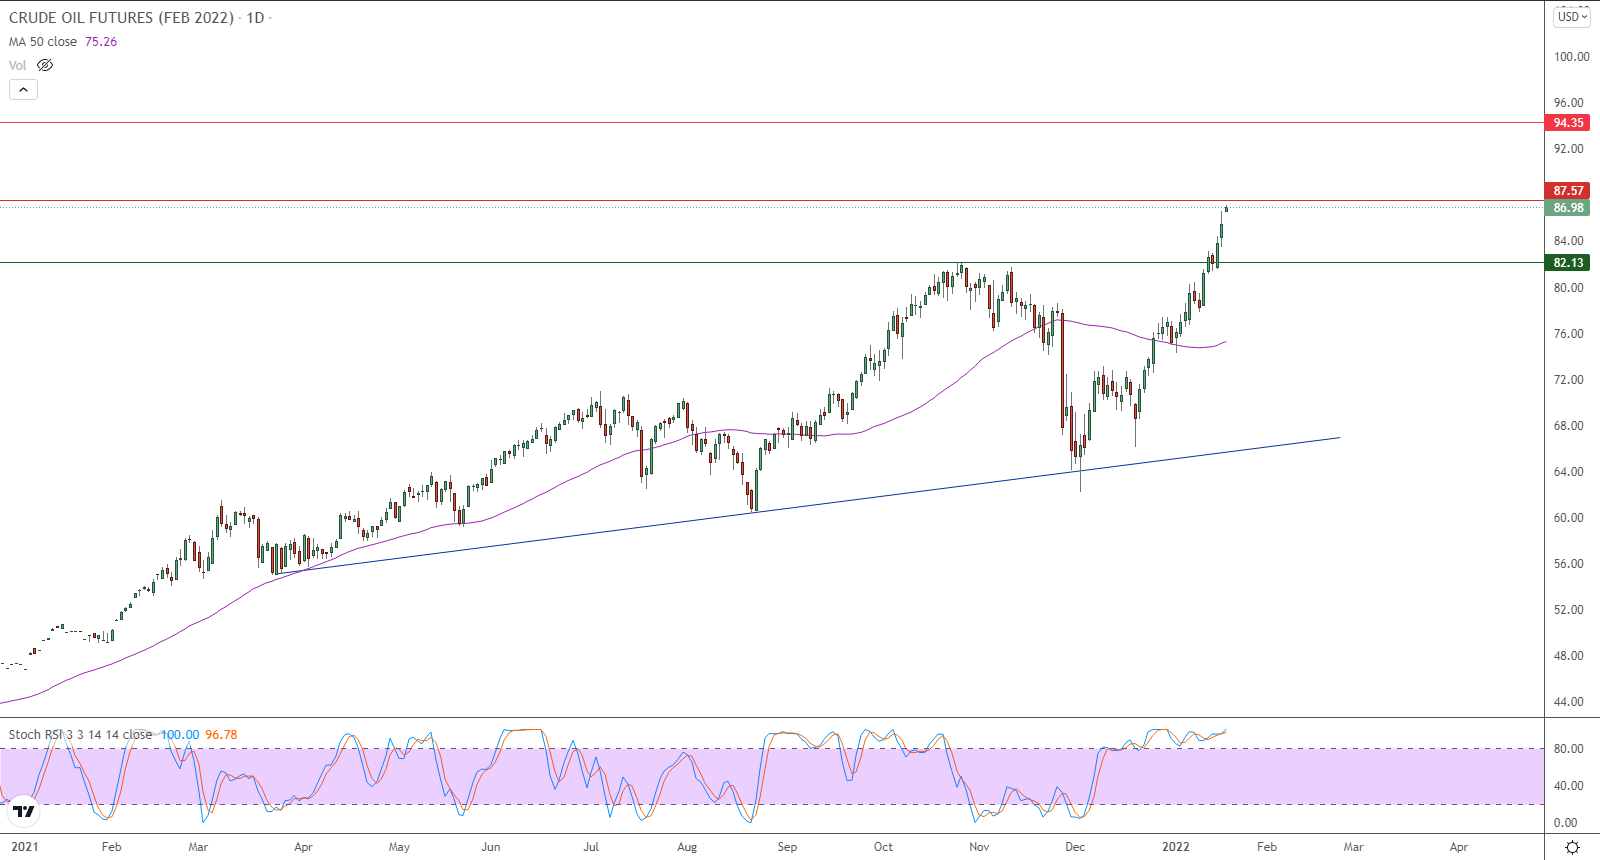This screenshot has height=860, width=1600.
Task: Collapse the indicator legend with the chevron
Action: click(x=23, y=89)
